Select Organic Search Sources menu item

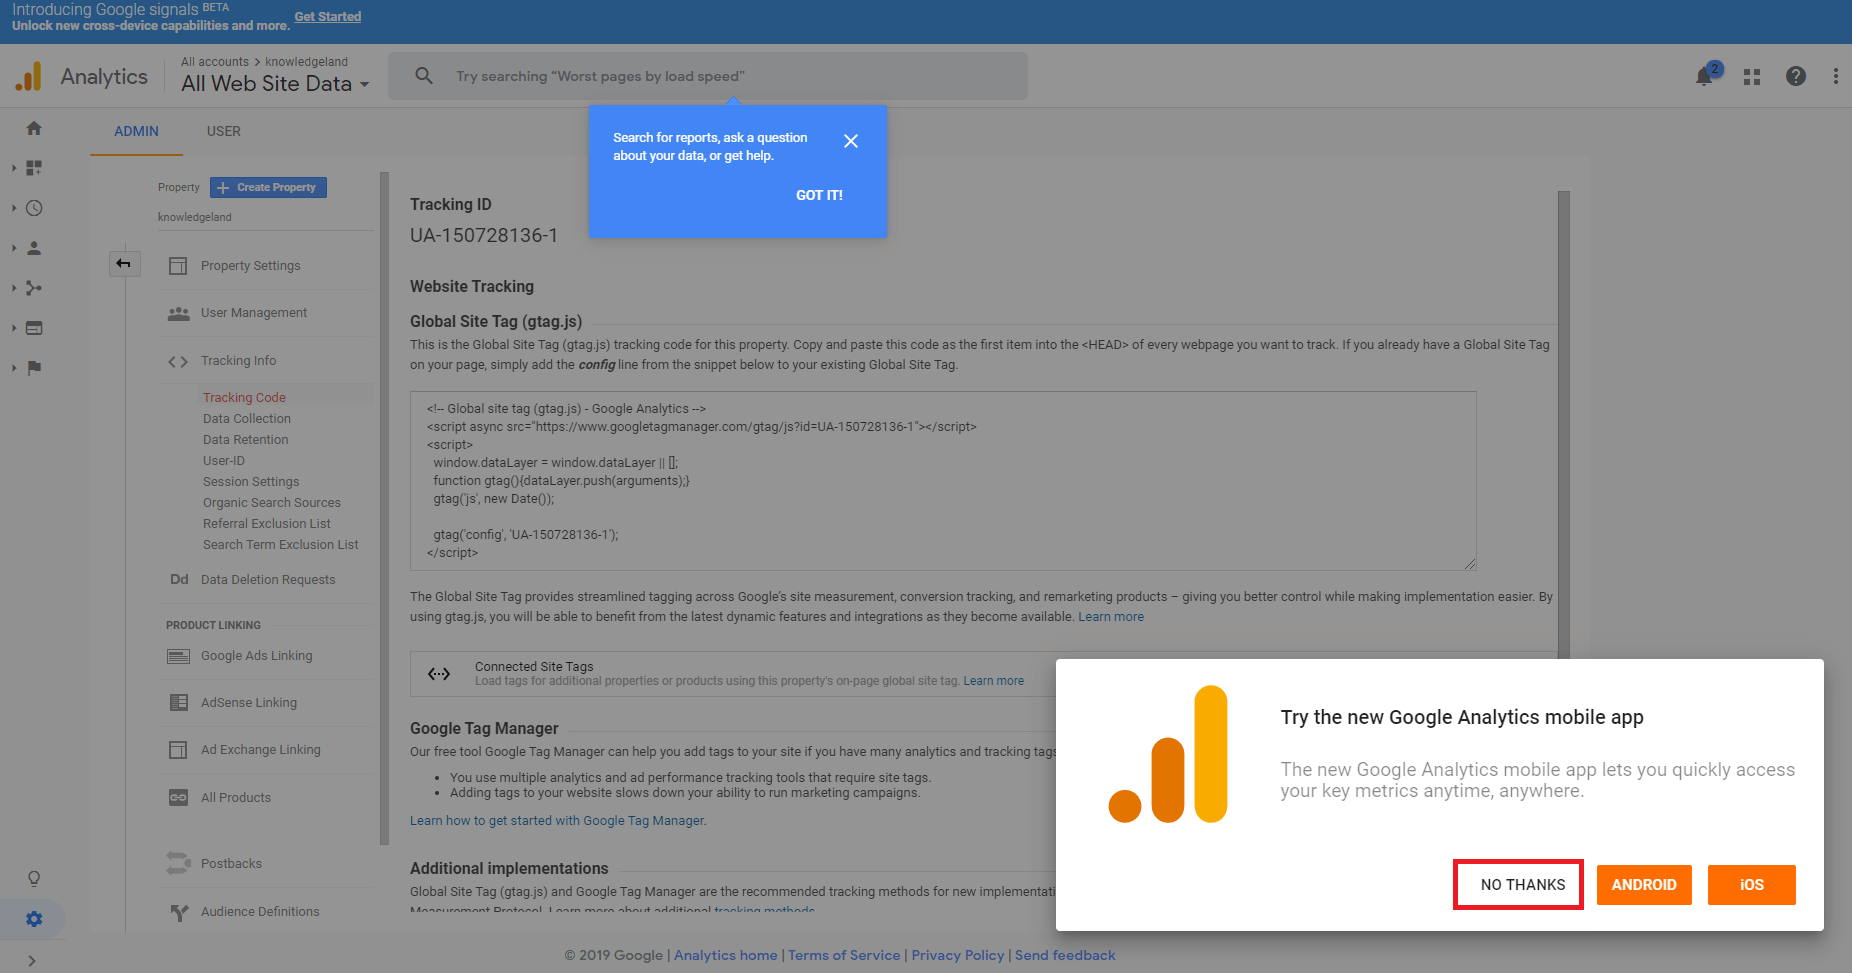coord(272,503)
